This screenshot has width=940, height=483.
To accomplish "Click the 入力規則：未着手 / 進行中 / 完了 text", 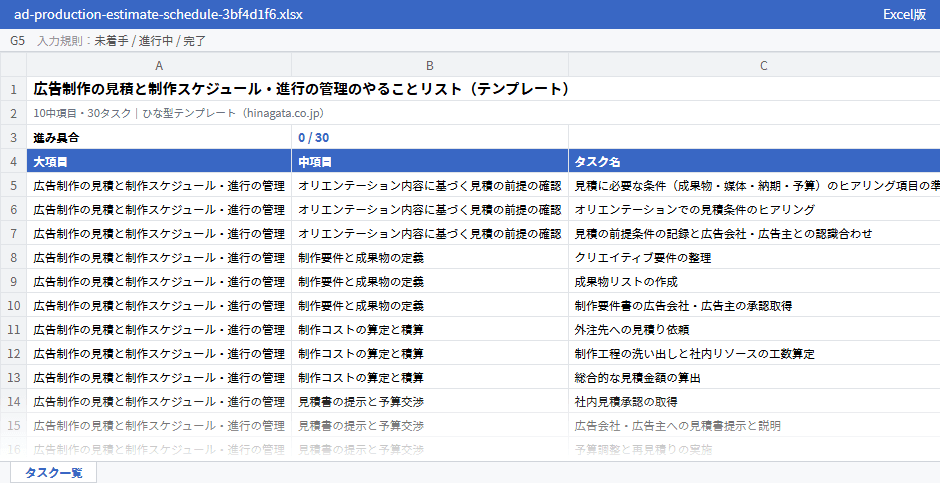I will click(x=122, y=41).
